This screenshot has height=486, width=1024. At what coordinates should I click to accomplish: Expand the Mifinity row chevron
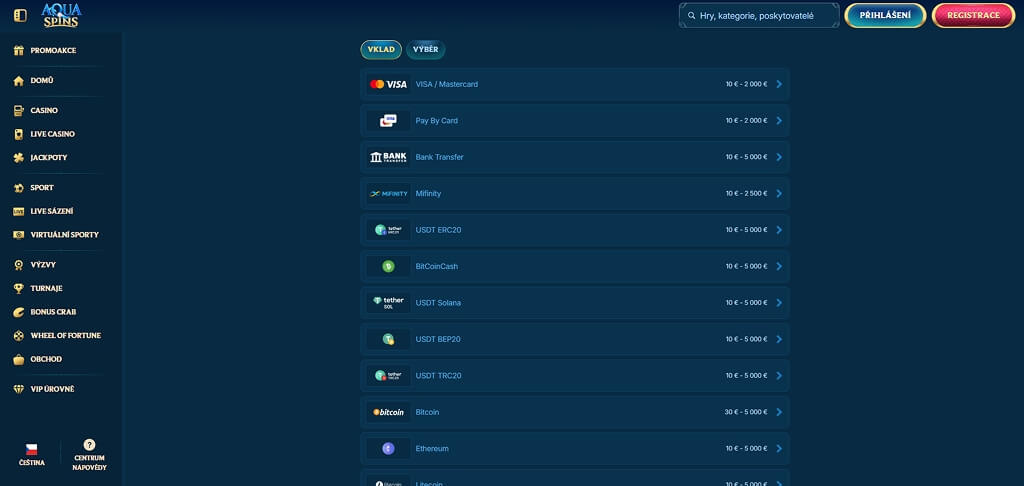tap(778, 193)
